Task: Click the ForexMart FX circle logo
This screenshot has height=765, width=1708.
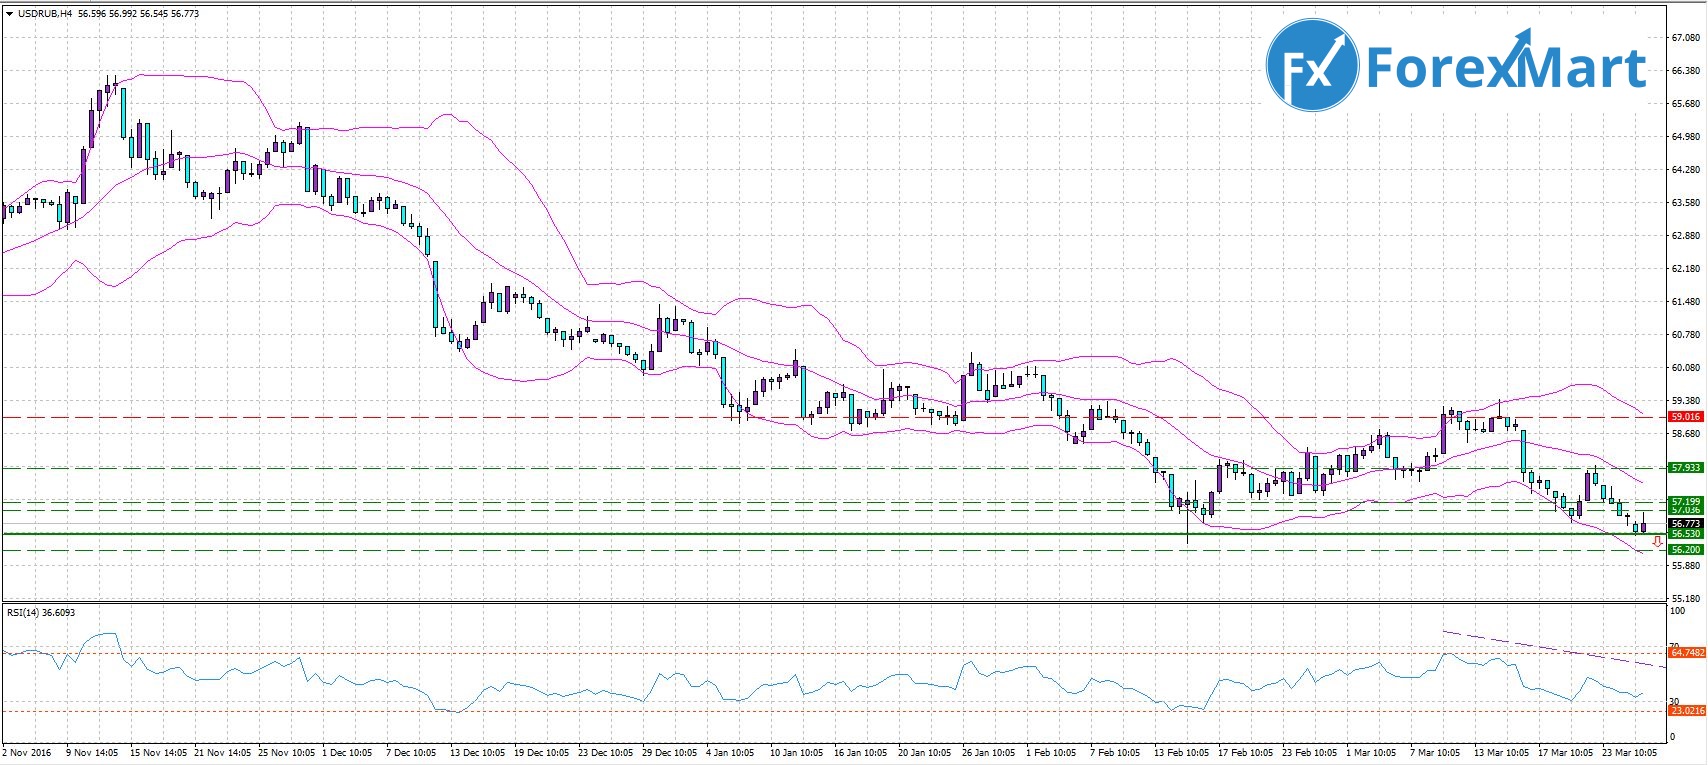Action: (x=1311, y=67)
